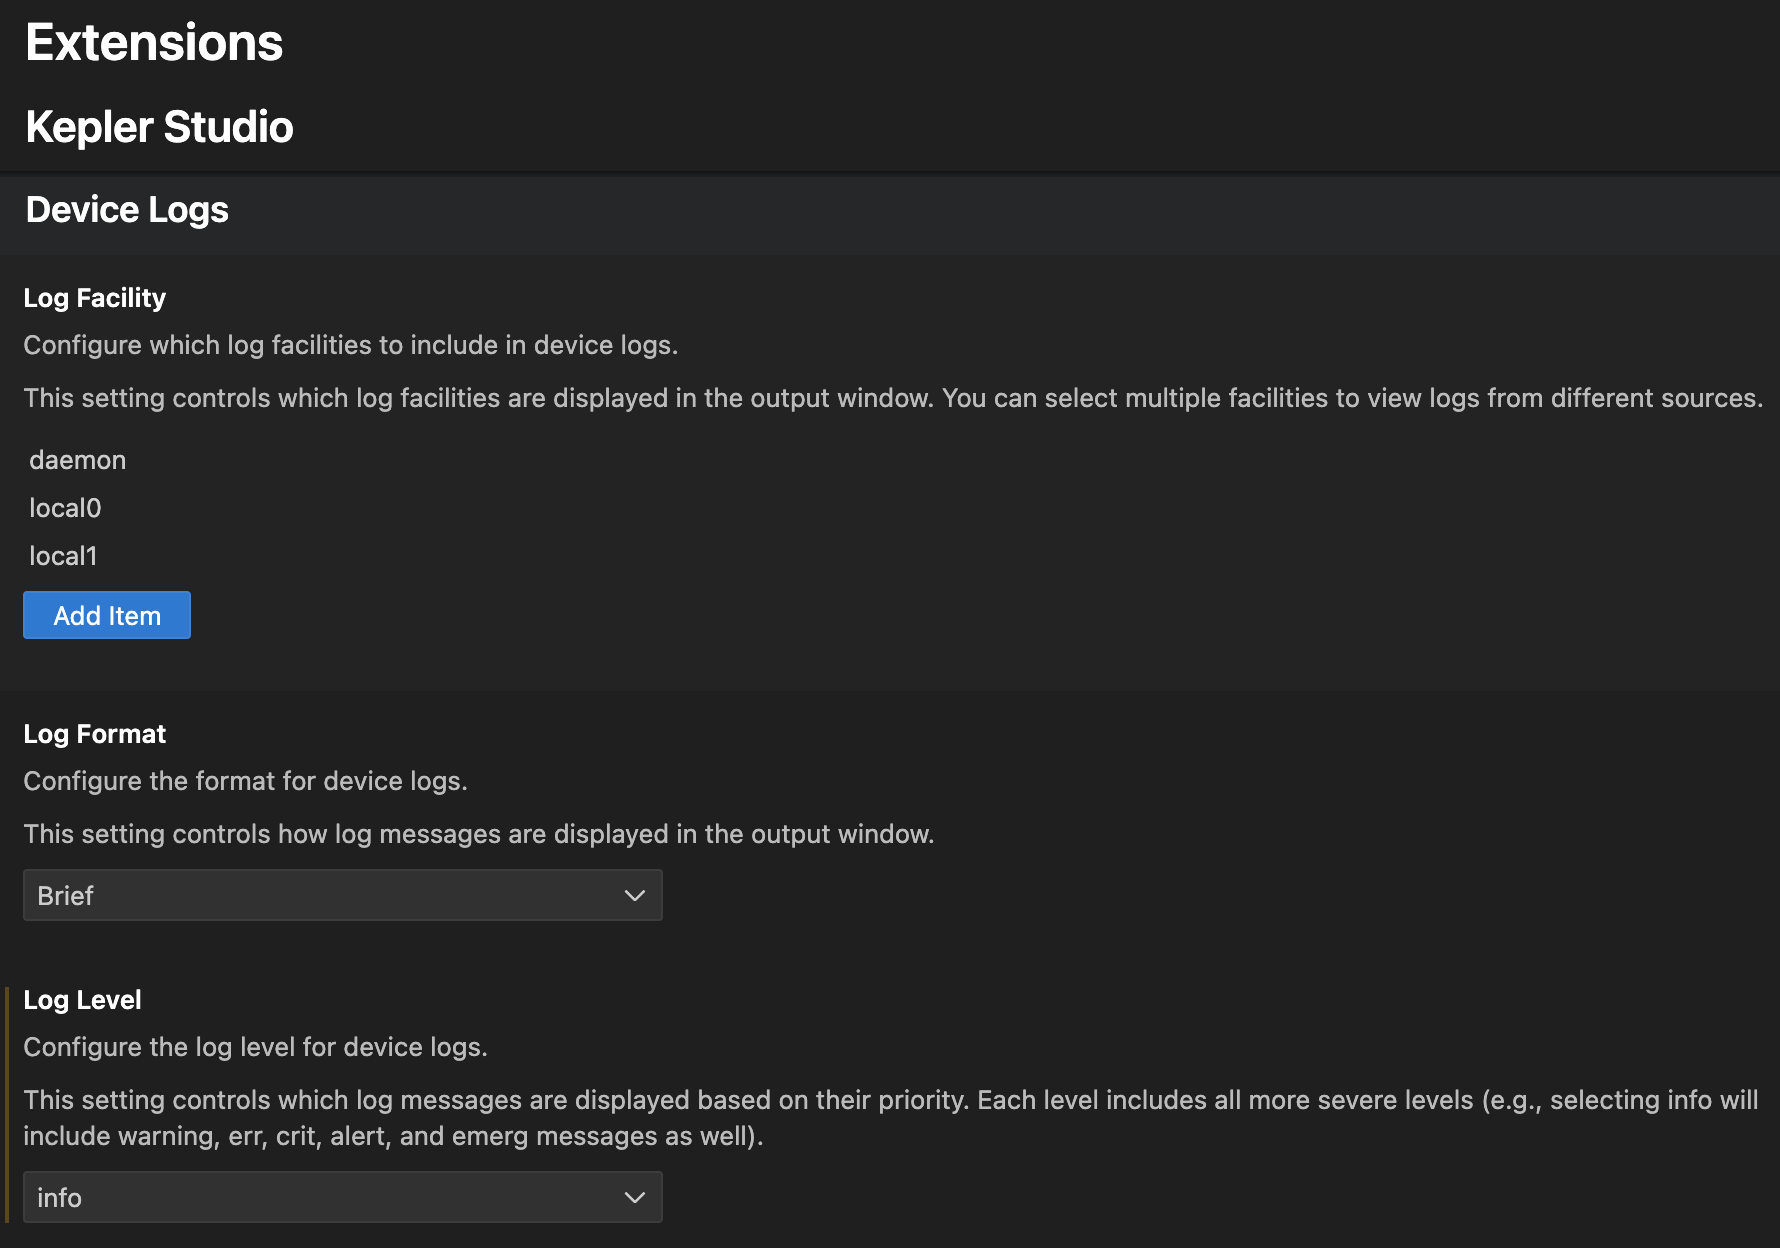Click the Extensions heading
This screenshot has width=1780, height=1248.
(x=154, y=43)
